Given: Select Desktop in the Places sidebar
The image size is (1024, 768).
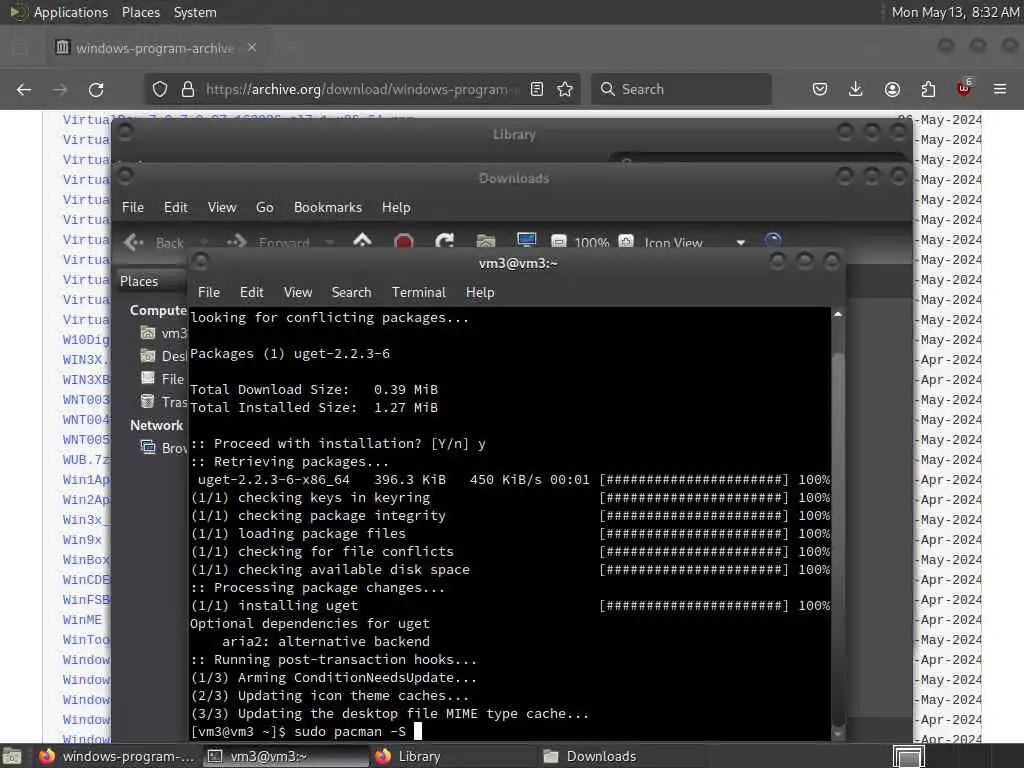Looking at the screenshot, I should 164,356.
